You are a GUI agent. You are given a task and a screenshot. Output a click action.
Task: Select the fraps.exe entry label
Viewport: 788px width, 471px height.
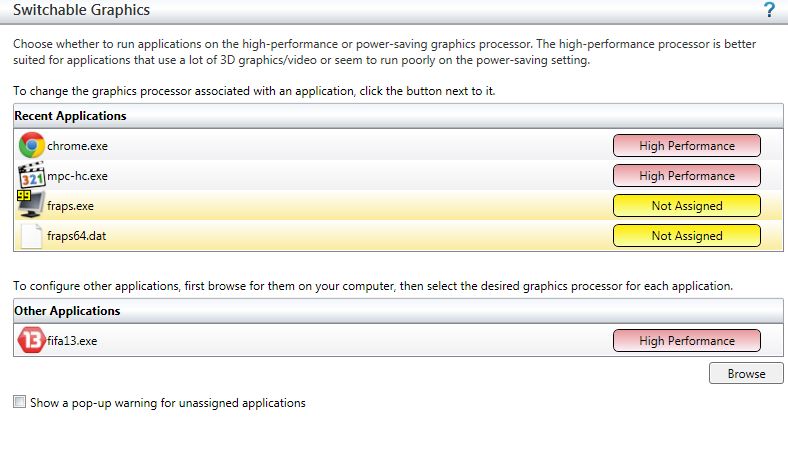pyautogui.click(x=70, y=206)
